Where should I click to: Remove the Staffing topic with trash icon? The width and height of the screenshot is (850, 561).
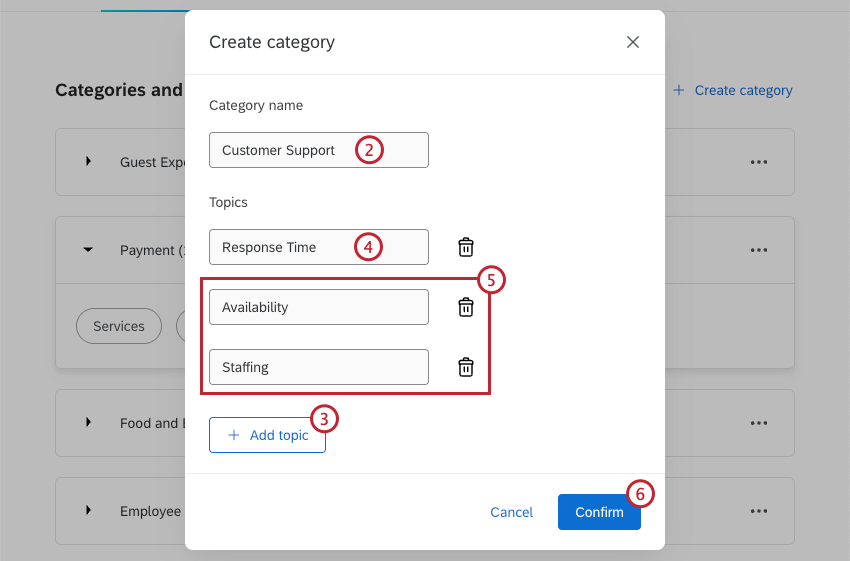click(466, 367)
